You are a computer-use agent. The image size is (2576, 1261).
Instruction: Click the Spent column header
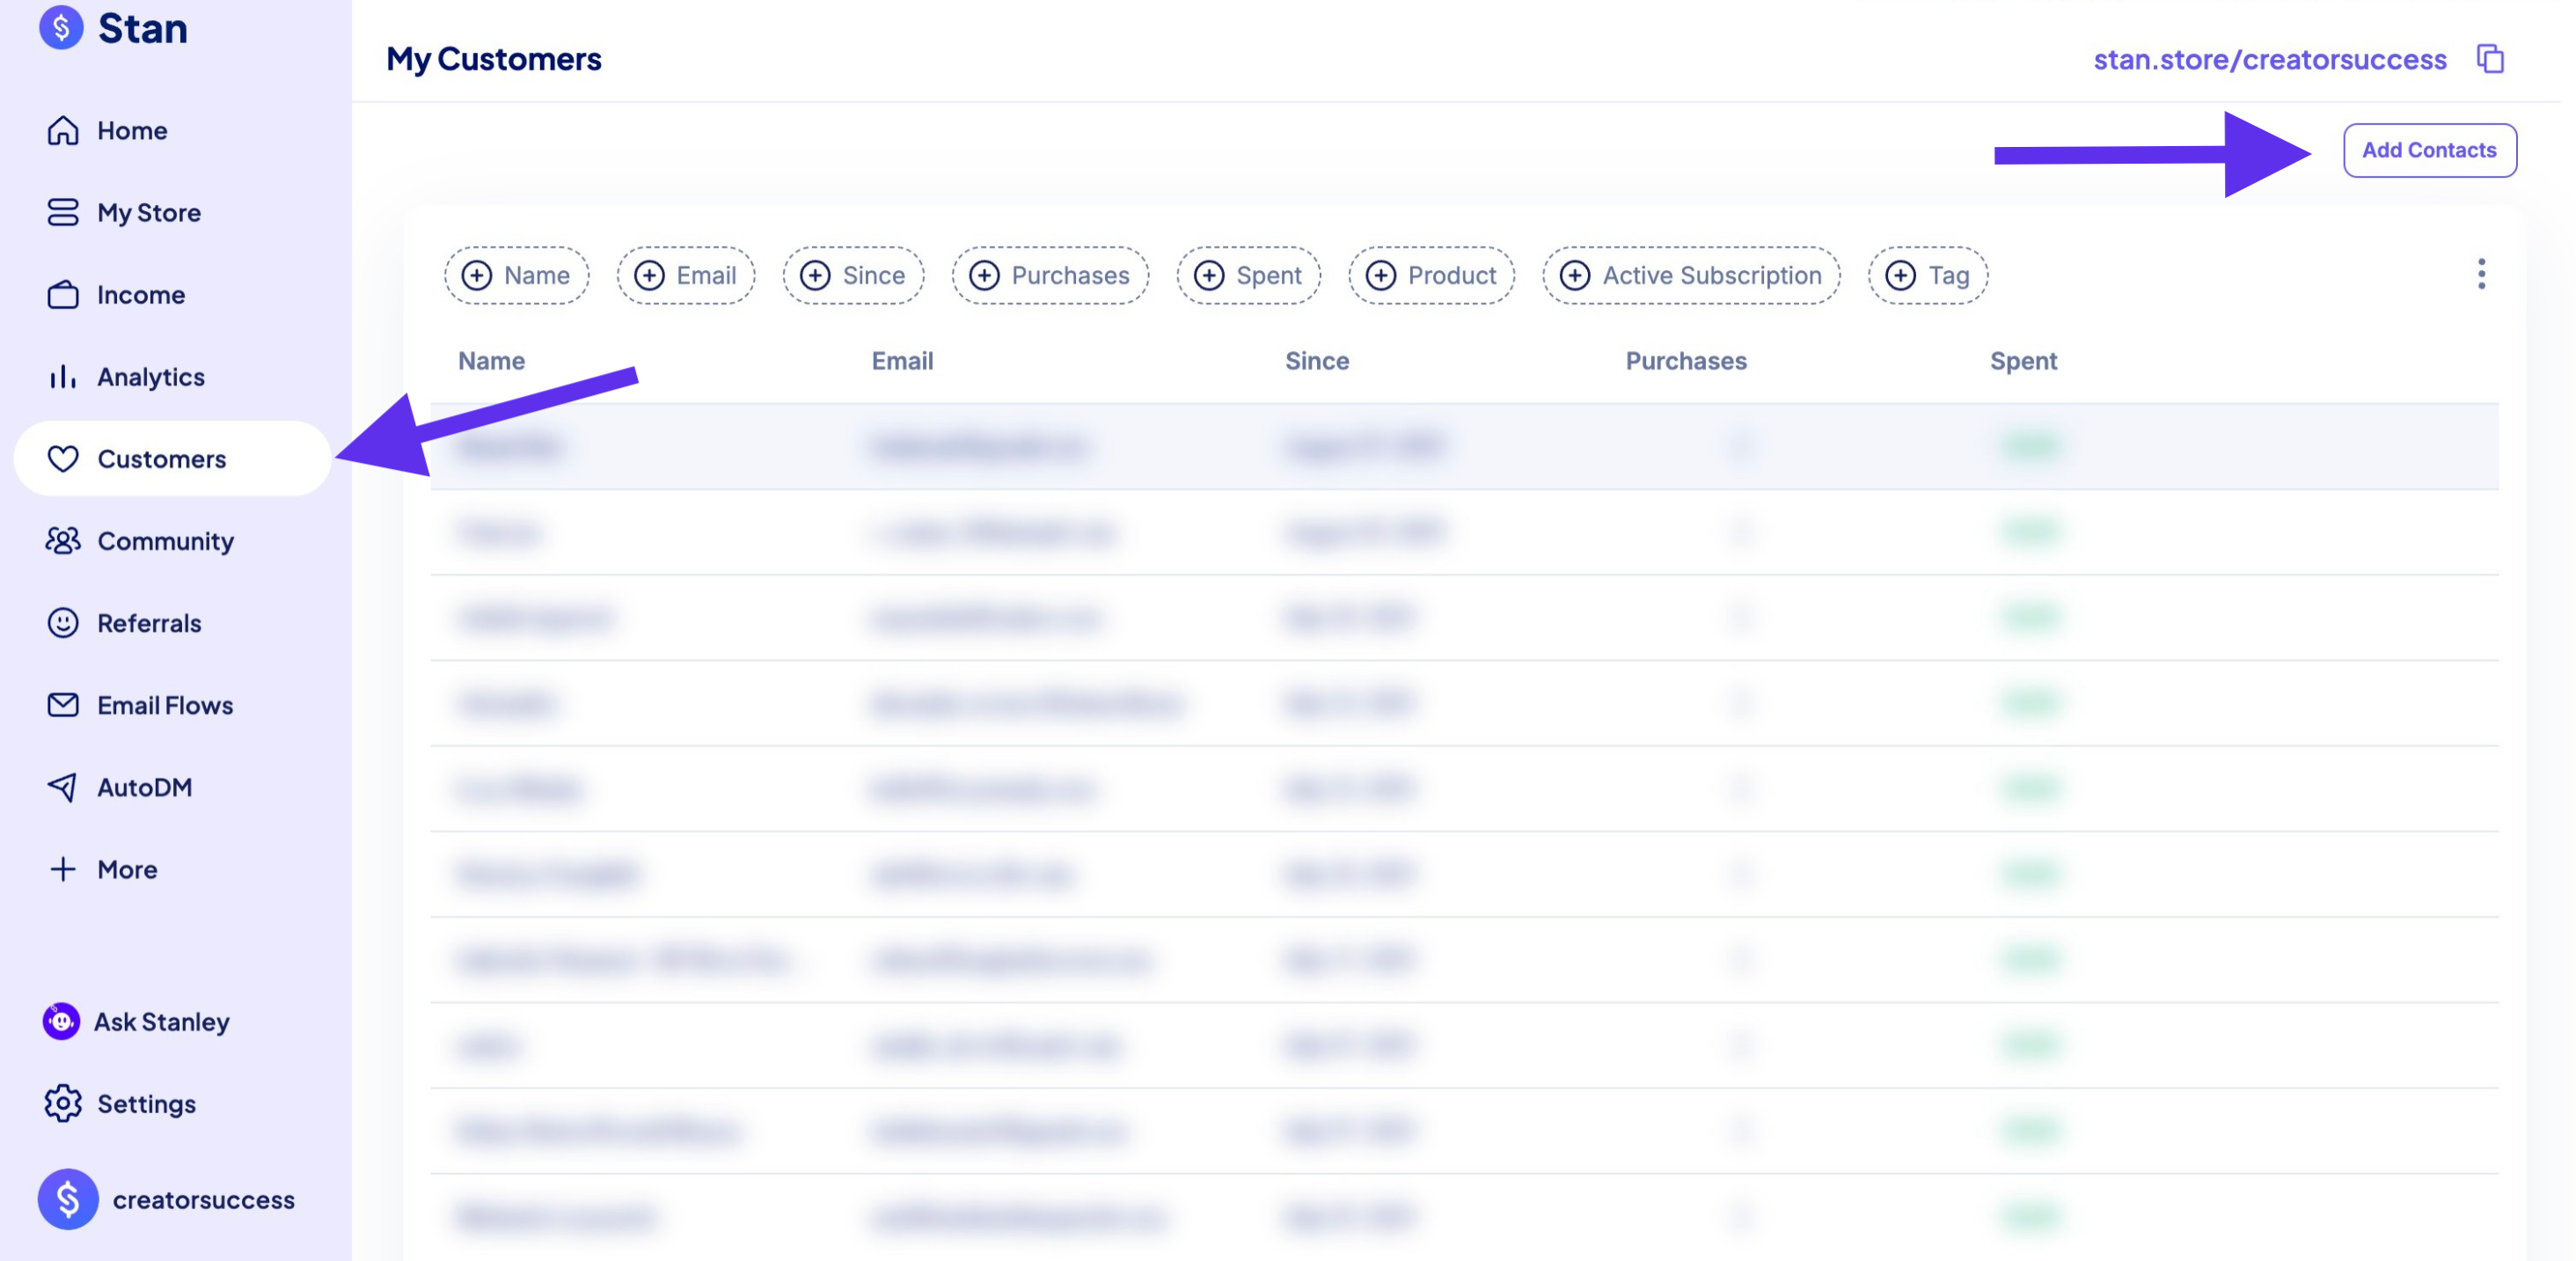[x=2023, y=360]
